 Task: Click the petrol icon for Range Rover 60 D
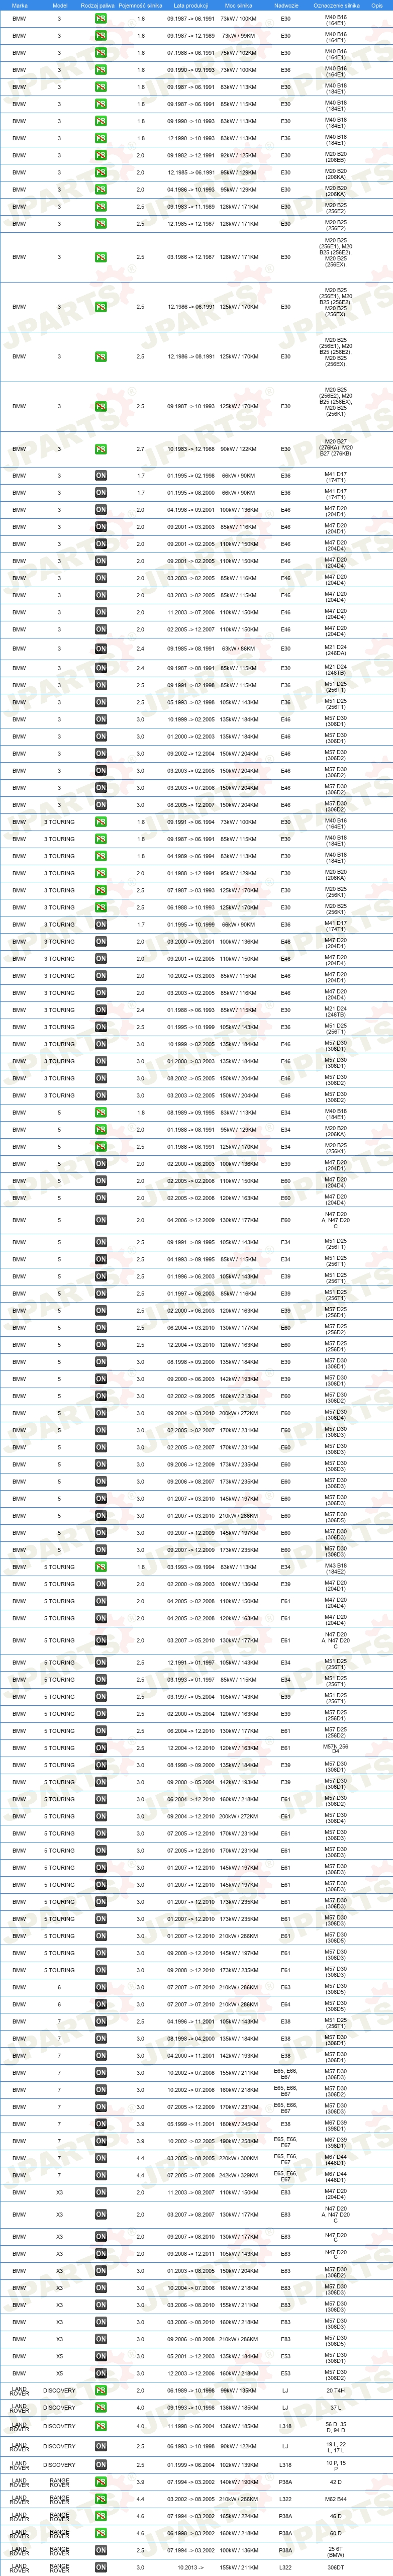[x=101, y=2533]
